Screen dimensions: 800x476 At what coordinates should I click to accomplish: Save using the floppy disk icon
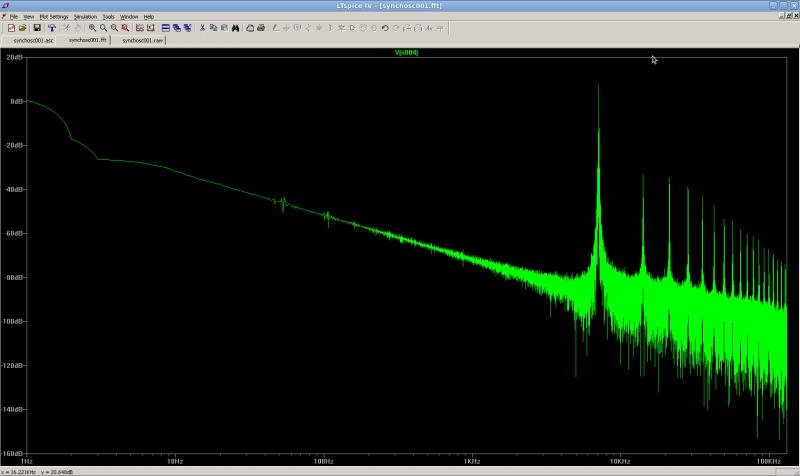coord(36,28)
